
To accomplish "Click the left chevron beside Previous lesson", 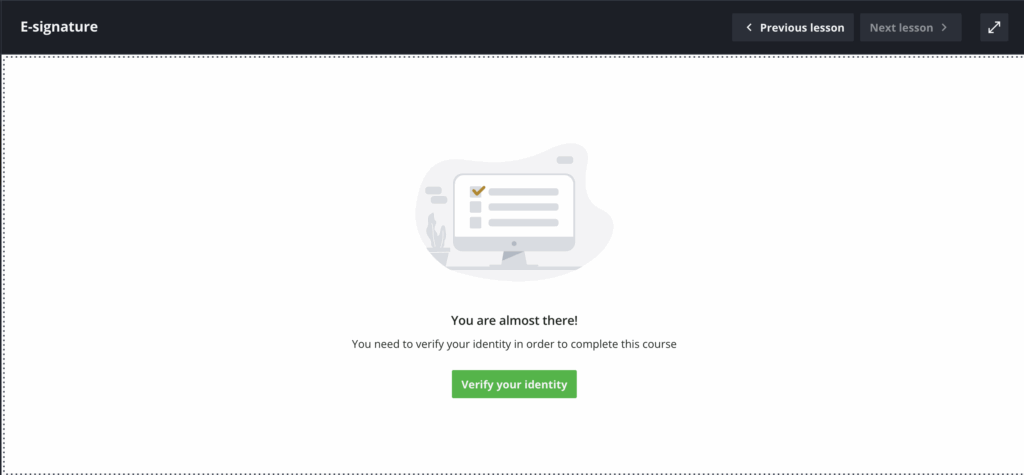I will point(749,27).
